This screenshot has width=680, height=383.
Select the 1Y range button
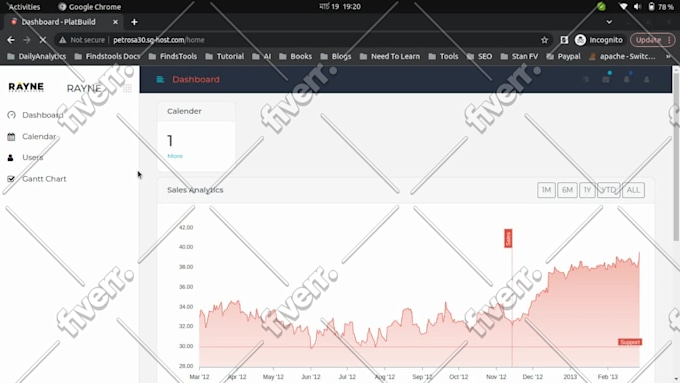587,190
